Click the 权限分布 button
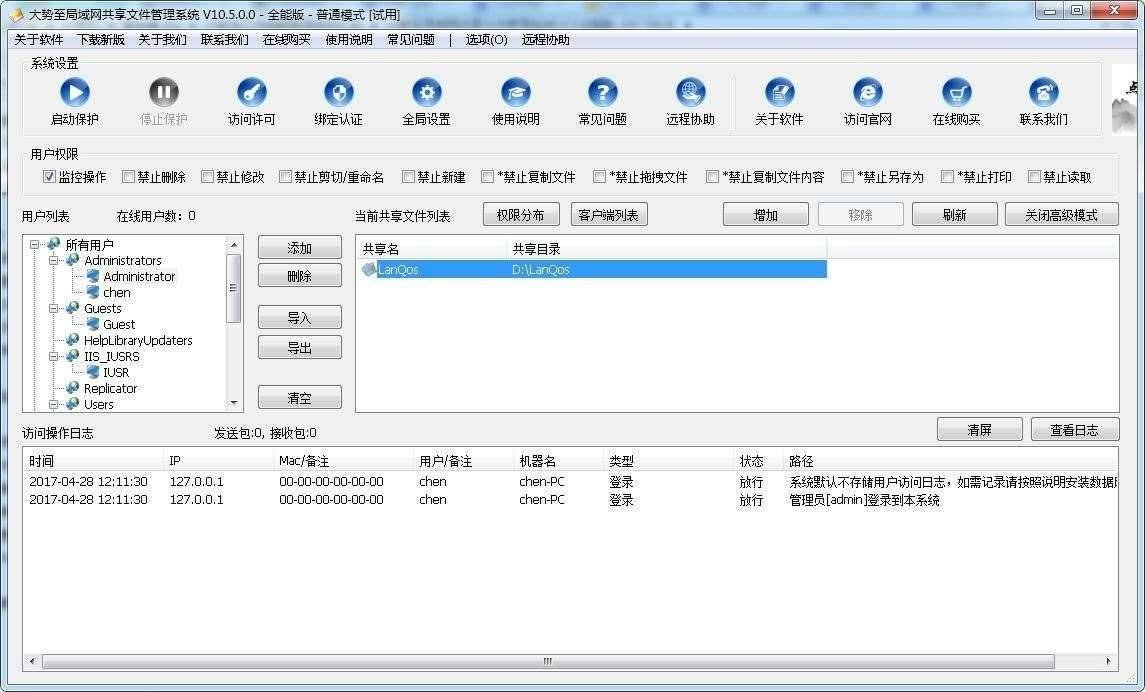This screenshot has height=692, width=1145. 521,215
